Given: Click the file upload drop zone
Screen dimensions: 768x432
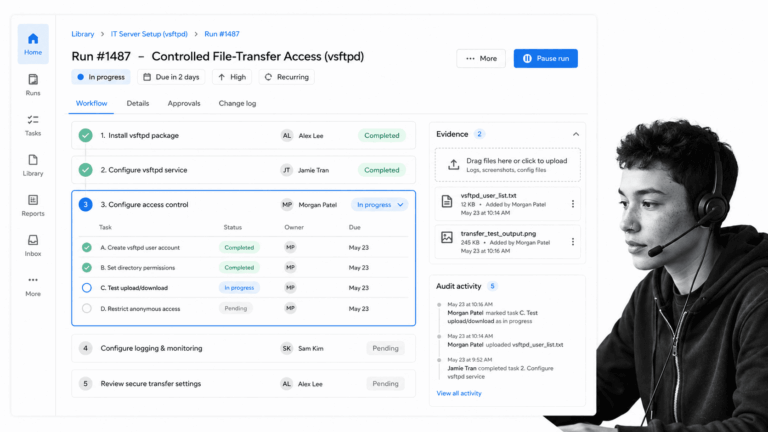Looking at the screenshot, I should tap(507, 165).
